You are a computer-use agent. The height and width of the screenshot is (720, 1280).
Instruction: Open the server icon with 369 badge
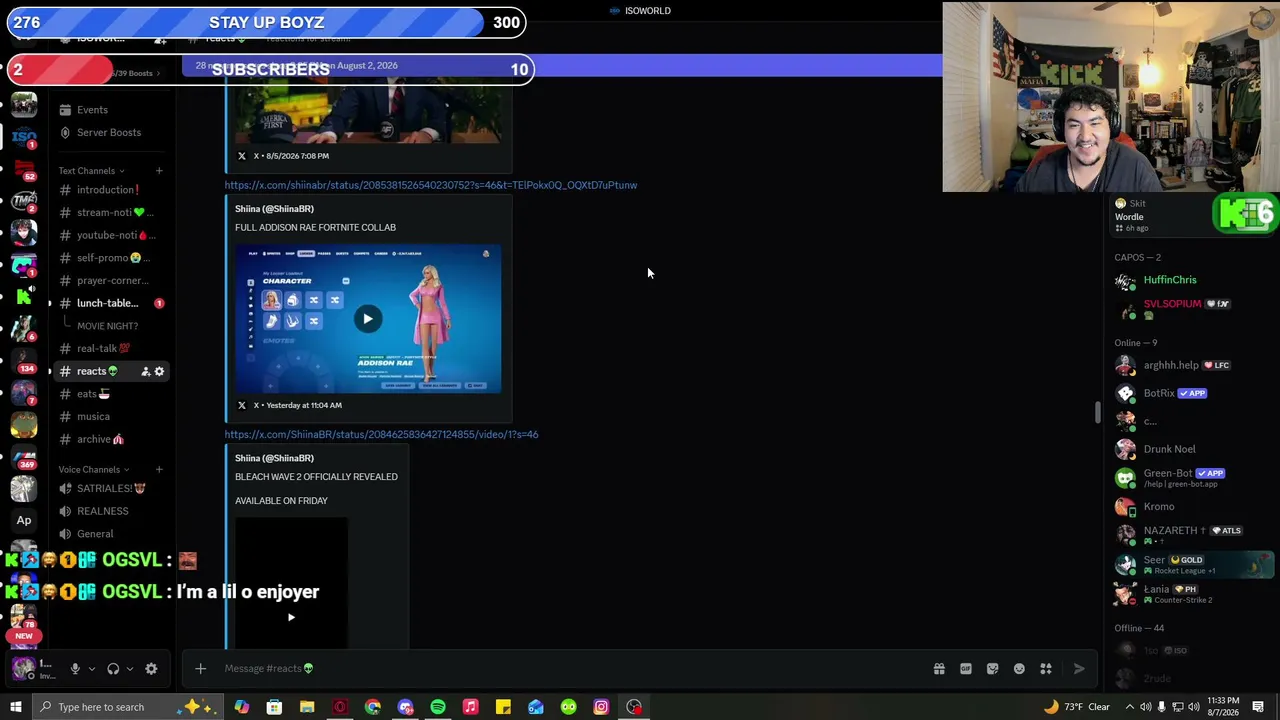(x=24, y=456)
